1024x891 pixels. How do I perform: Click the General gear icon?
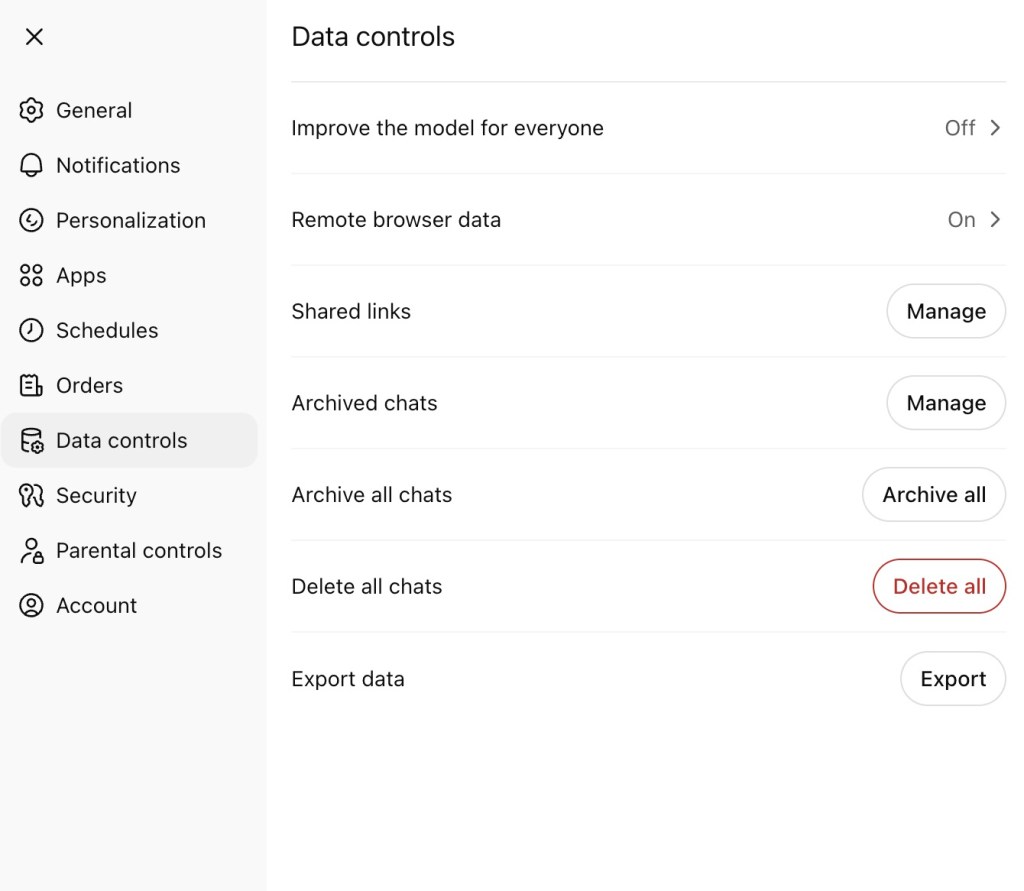[x=32, y=110]
